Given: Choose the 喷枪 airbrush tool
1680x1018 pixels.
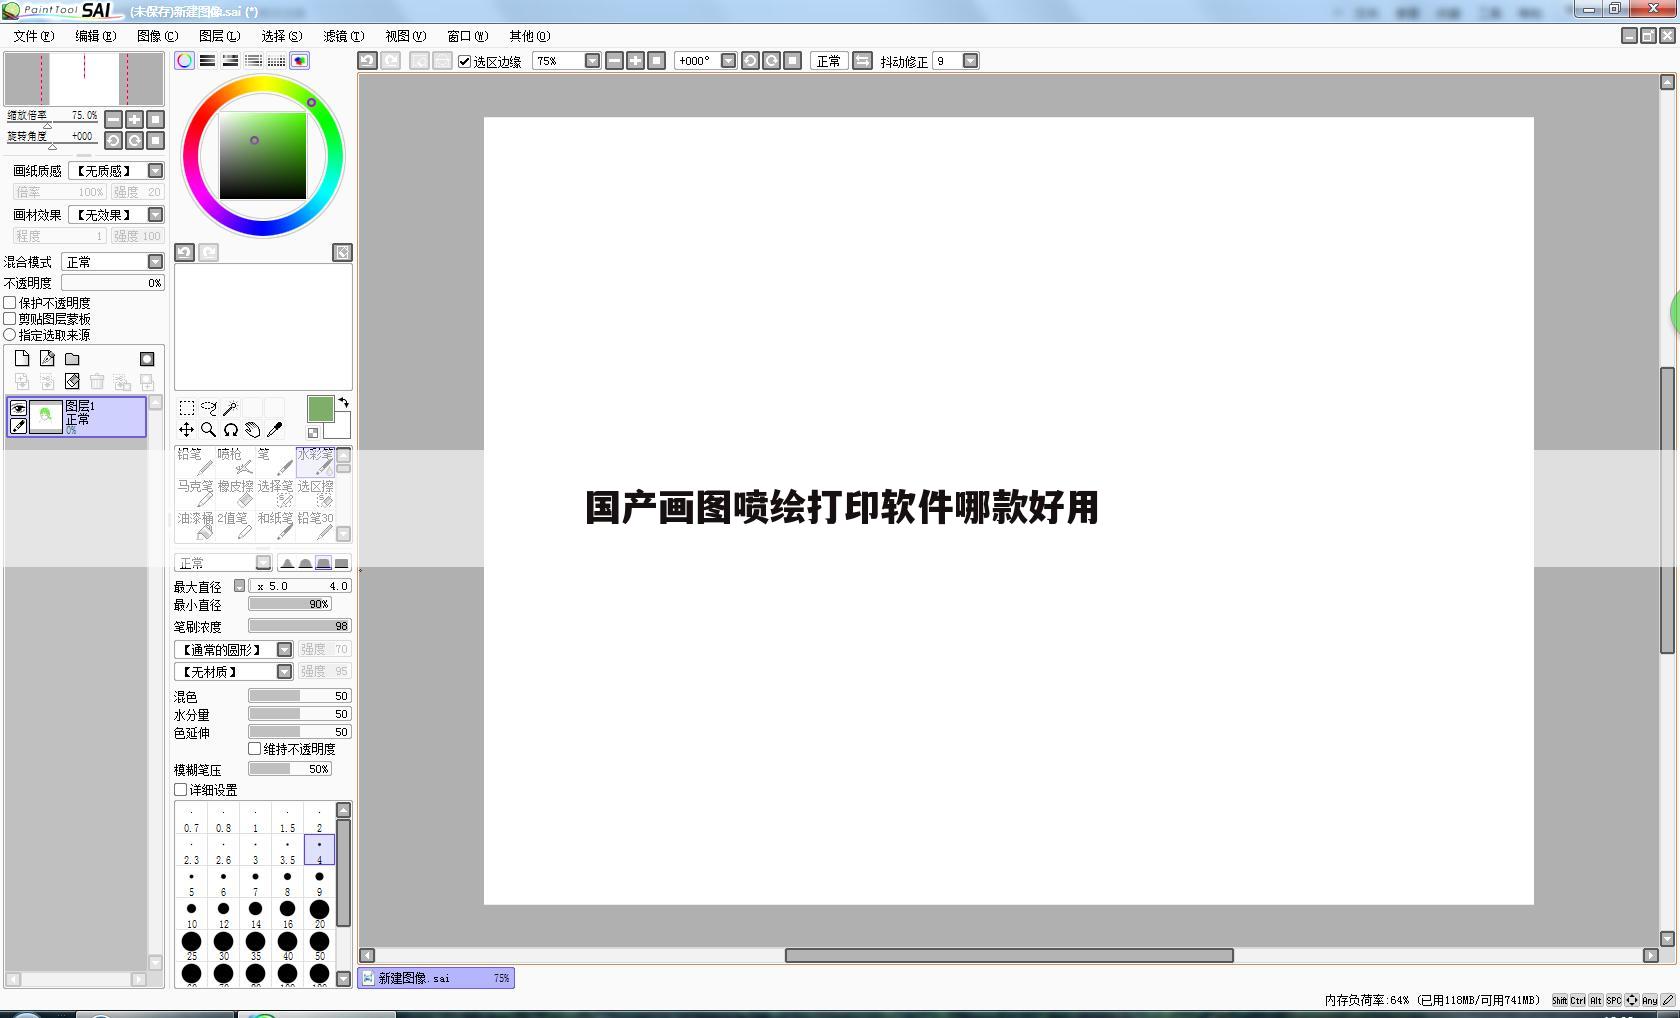Looking at the screenshot, I should 235,462.
